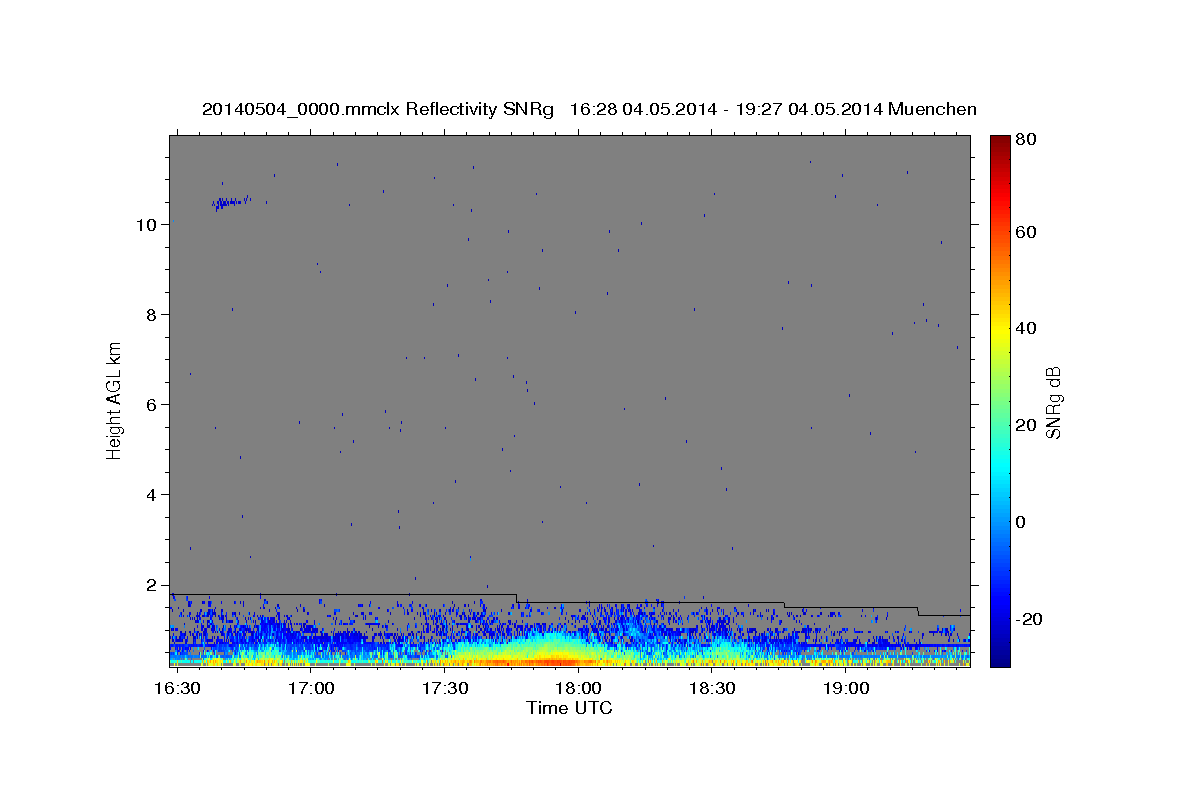This screenshot has width=1200, height=800.
Task: Click the 17:30 time tick label
Action: [445, 689]
